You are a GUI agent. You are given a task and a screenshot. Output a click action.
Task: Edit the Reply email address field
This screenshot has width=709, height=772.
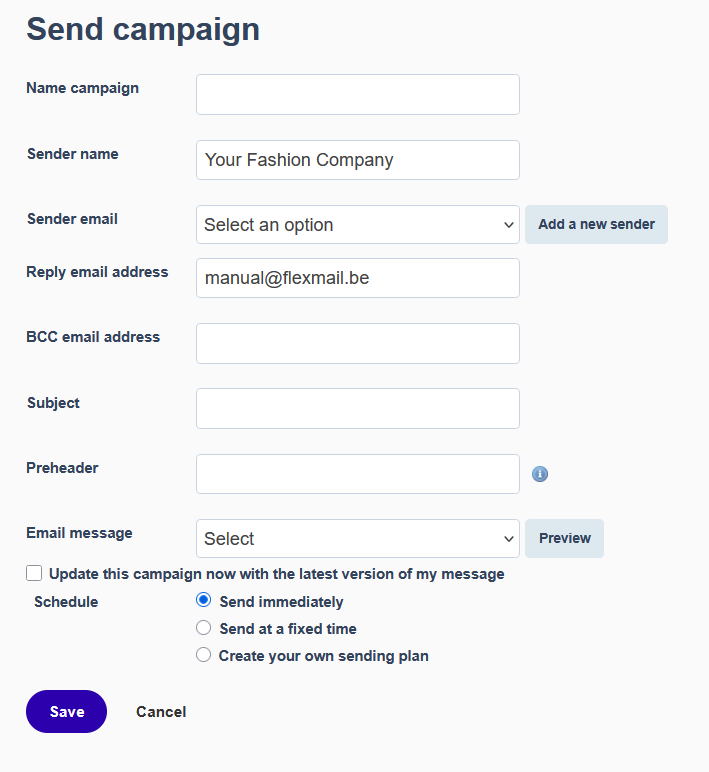(358, 278)
